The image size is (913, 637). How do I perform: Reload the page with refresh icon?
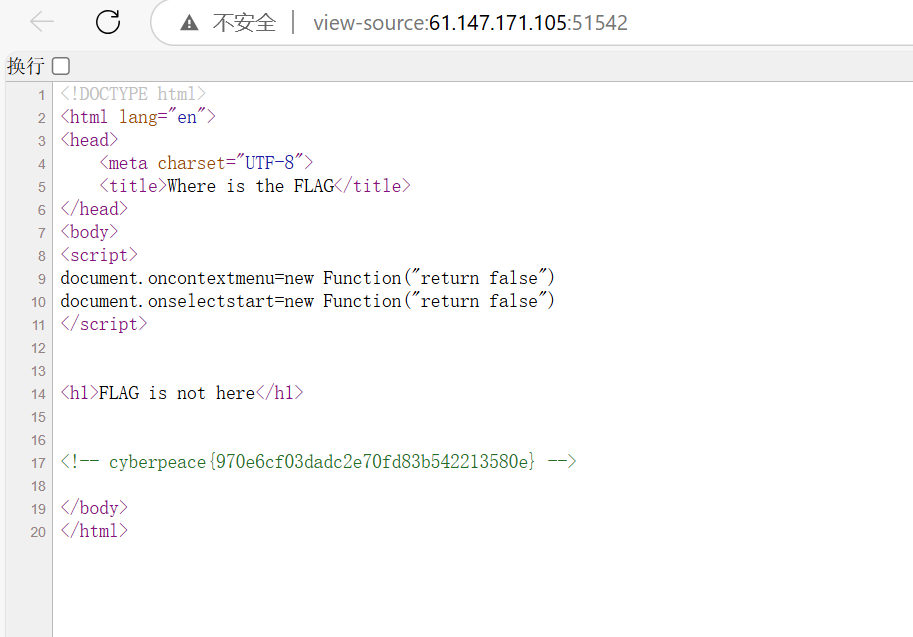(x=108, y=22)
